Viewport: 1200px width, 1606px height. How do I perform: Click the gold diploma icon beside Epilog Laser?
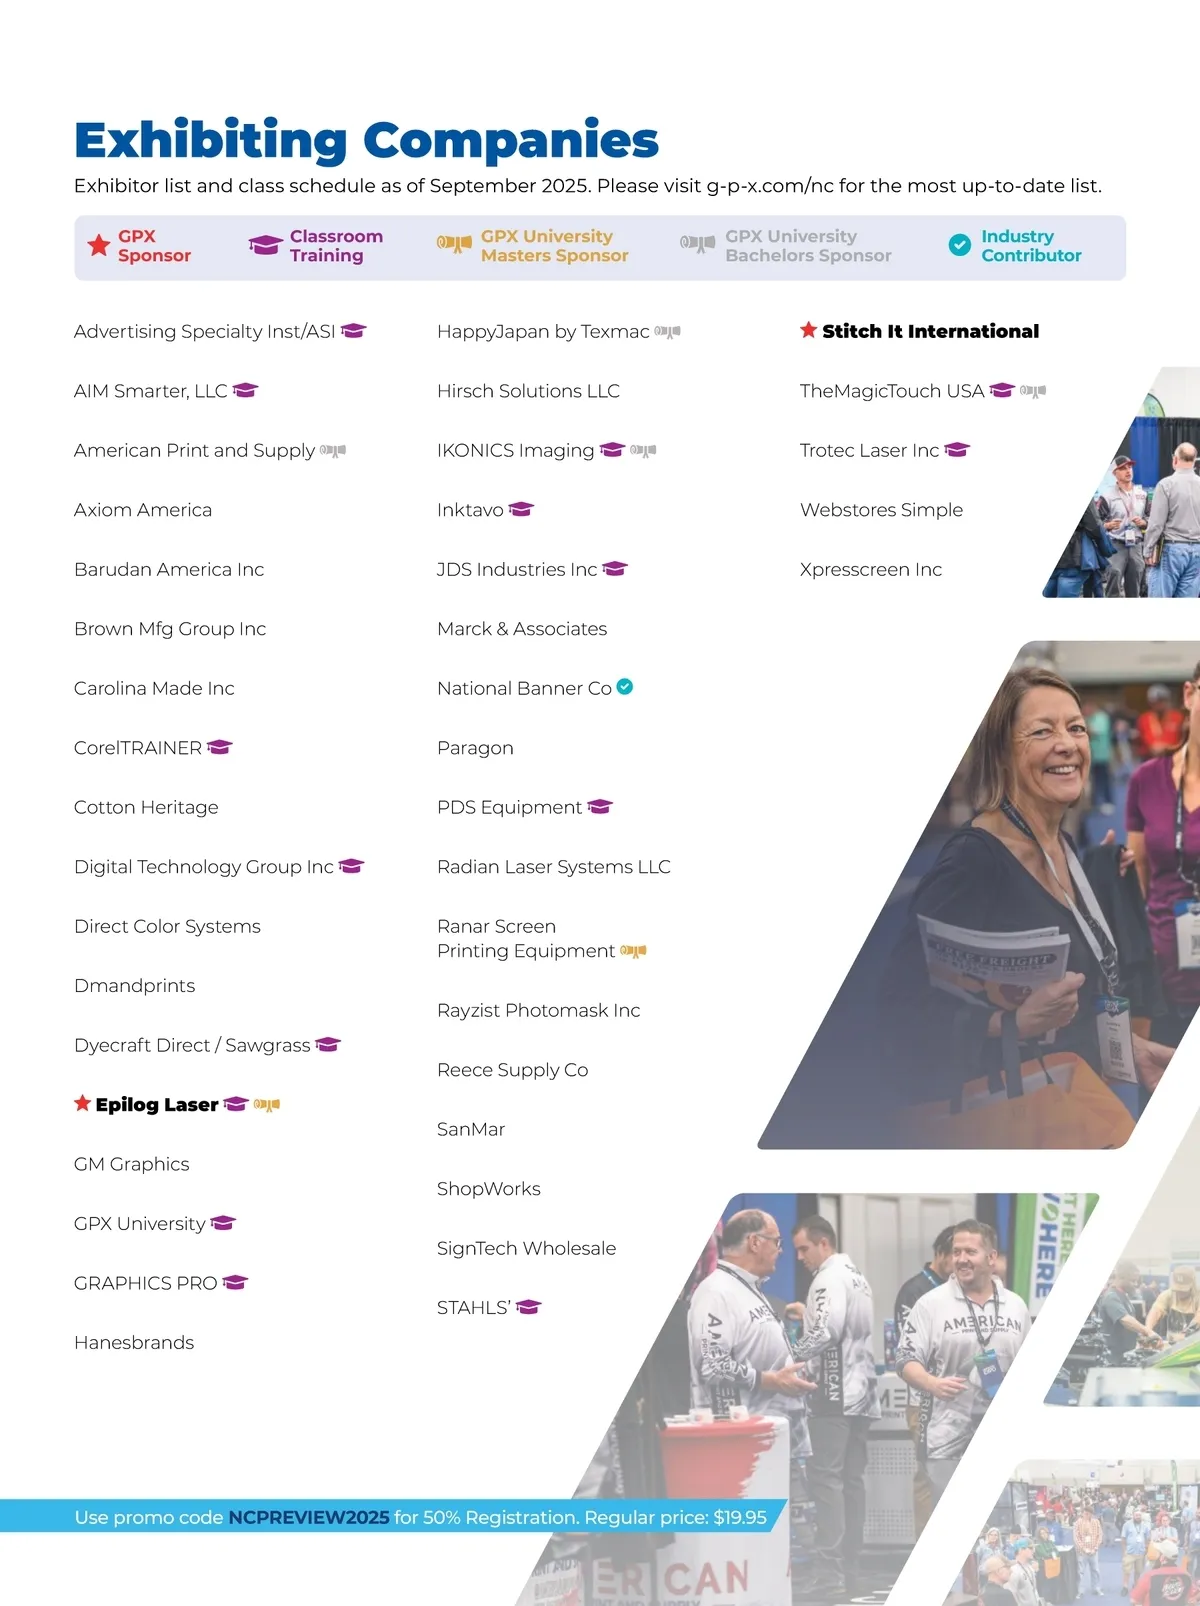267,1105
